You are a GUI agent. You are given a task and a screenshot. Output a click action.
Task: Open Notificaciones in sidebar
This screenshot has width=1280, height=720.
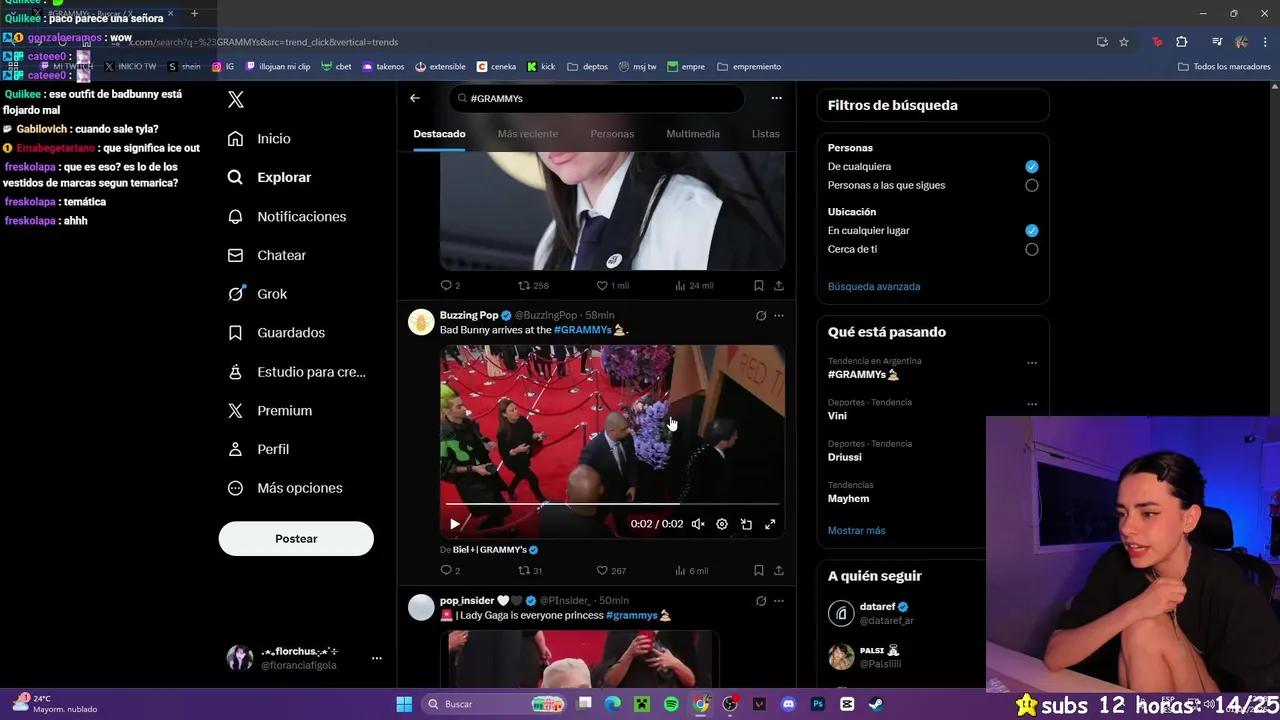click(286, 216)
